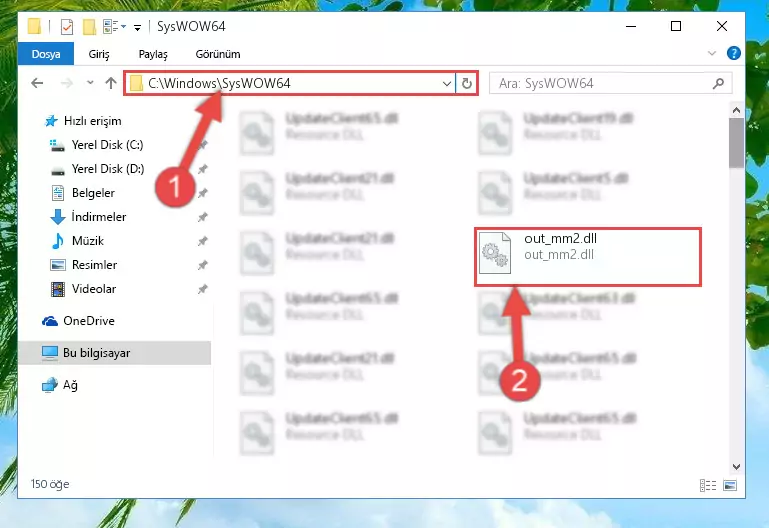769x528 pixels.
Task: Open the Dosya ribbon tab
Action: point(46,54)
